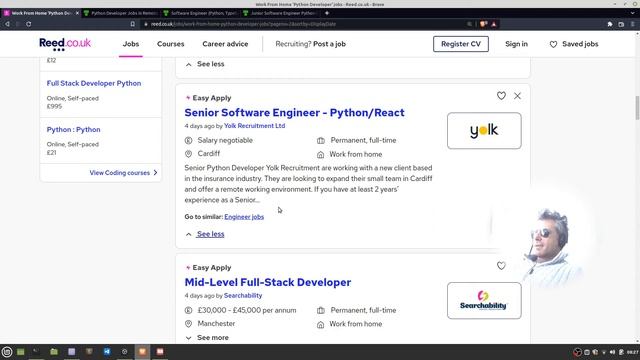The image size is (640, 360).
Task: Open the Courses navigation item
Action: tap(171, 44)
